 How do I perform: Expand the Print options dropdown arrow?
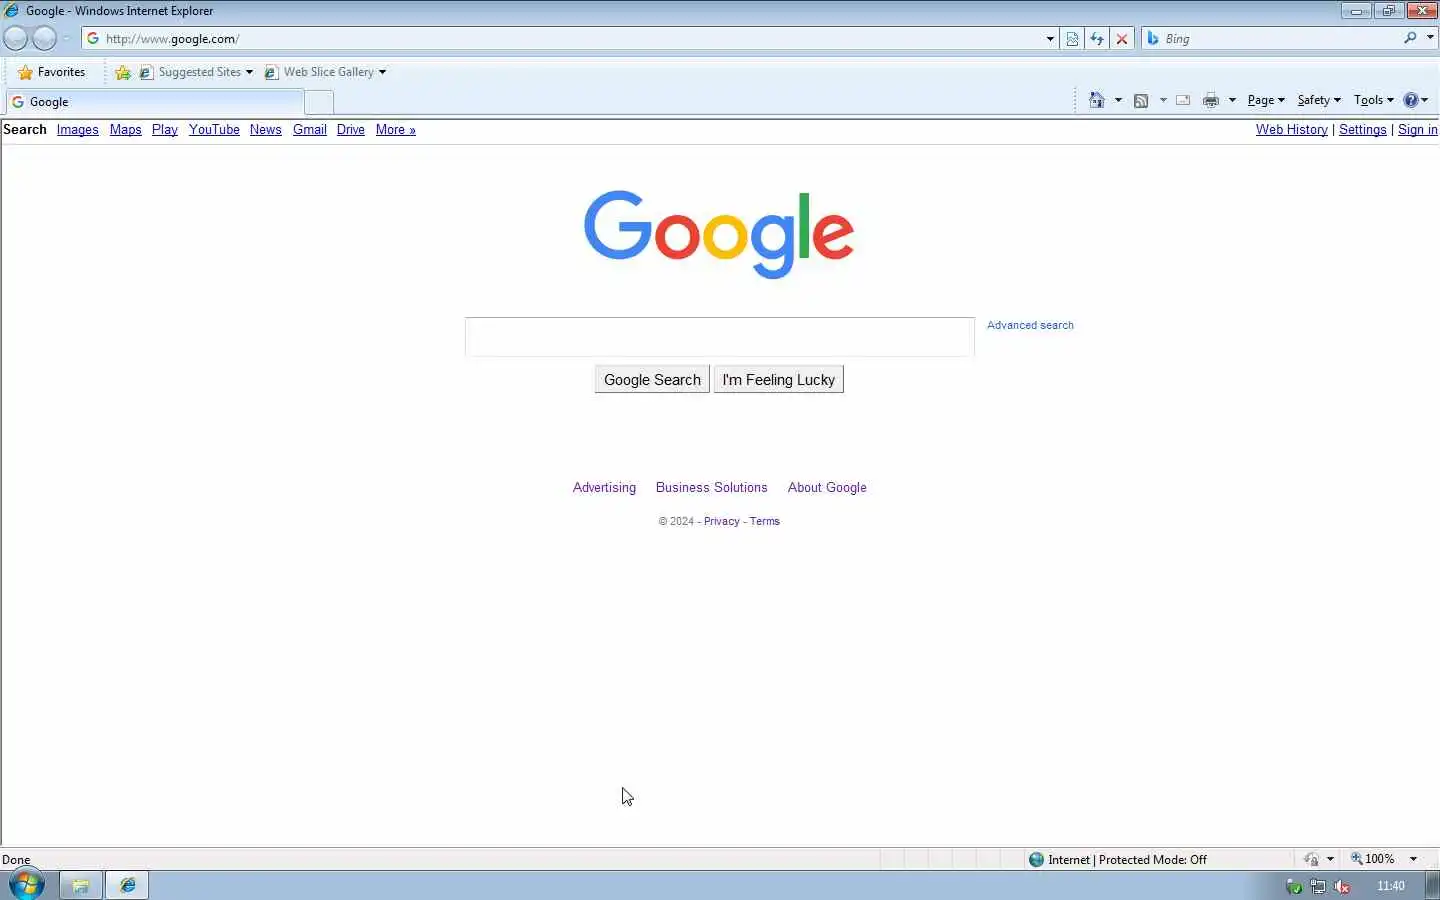pos(1232,100)
